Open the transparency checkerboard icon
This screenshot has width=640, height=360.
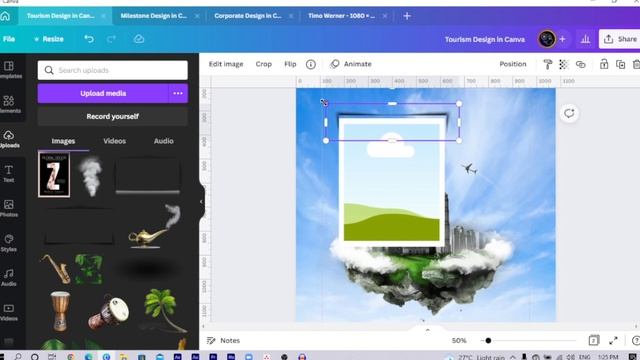(564, 64)
